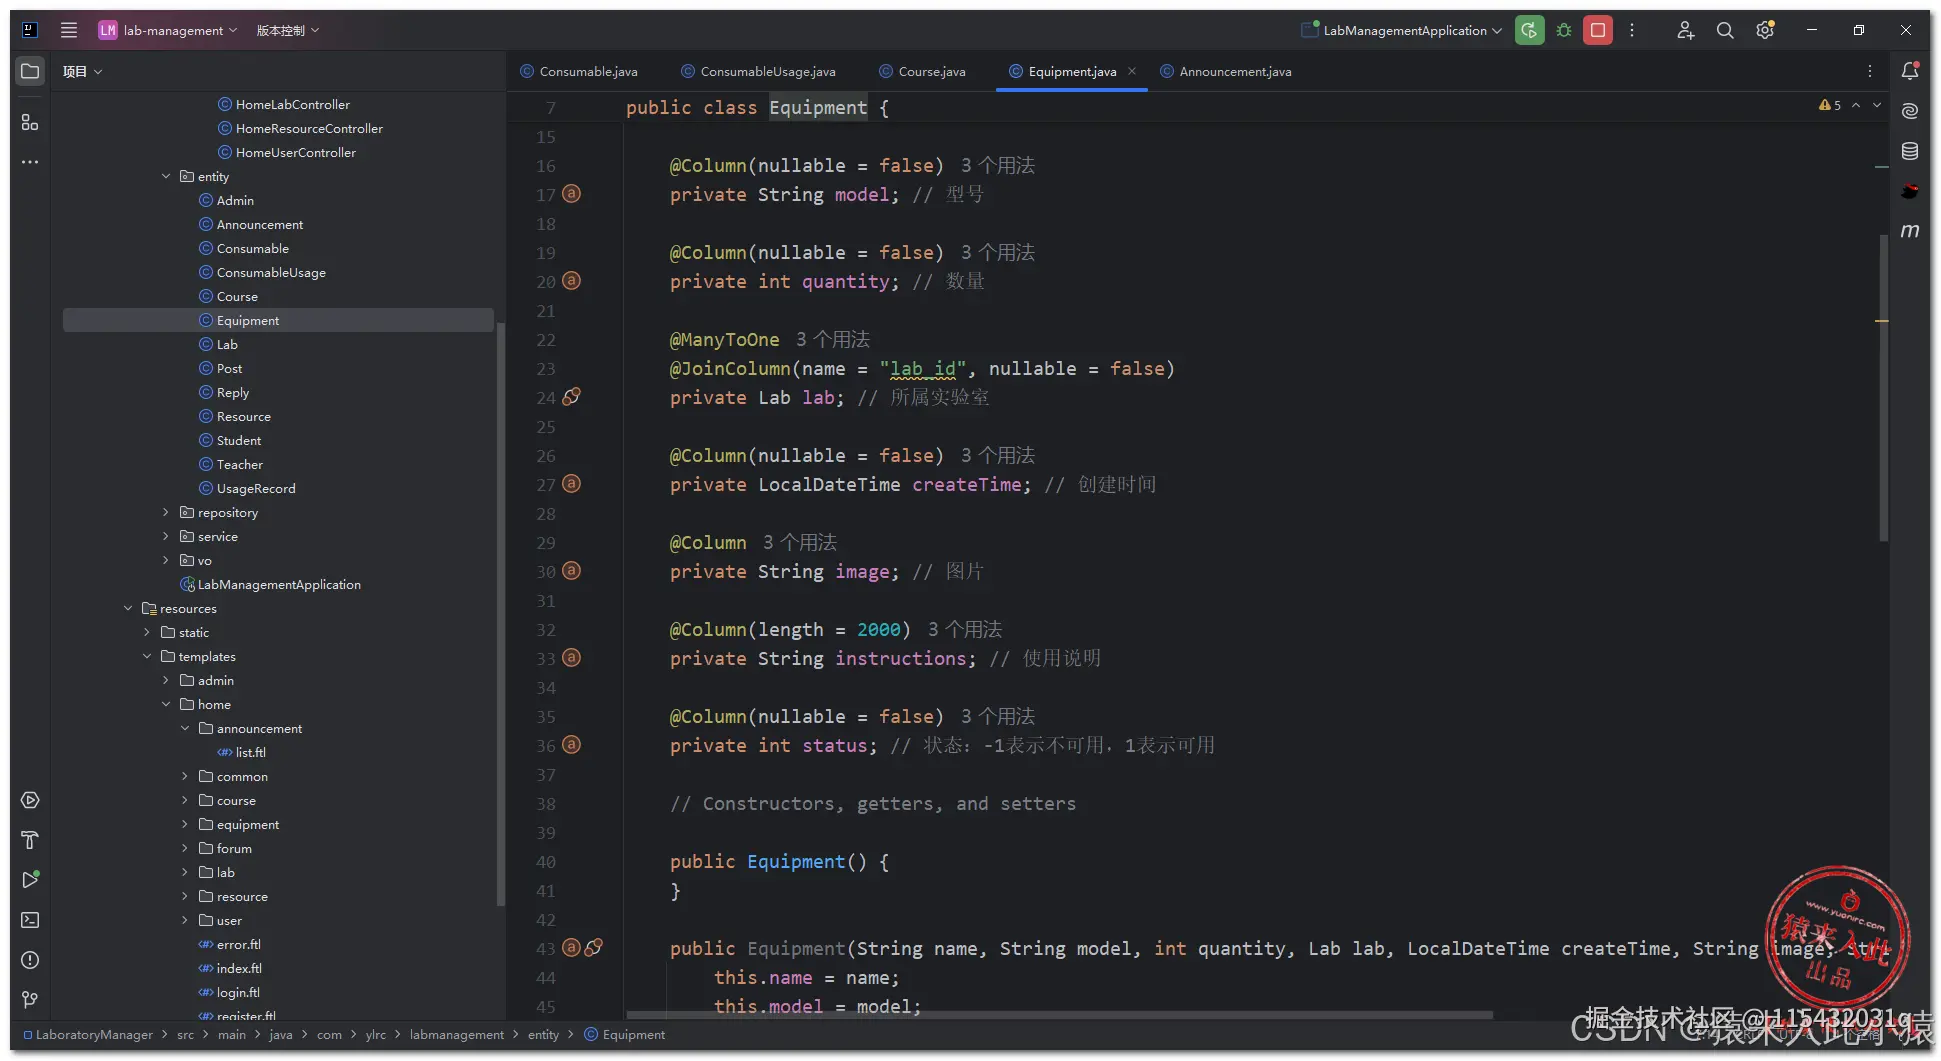Open the 项目 view dropdown
This screenshot has width=1941, height=1061.
click(x=83, y=71)
